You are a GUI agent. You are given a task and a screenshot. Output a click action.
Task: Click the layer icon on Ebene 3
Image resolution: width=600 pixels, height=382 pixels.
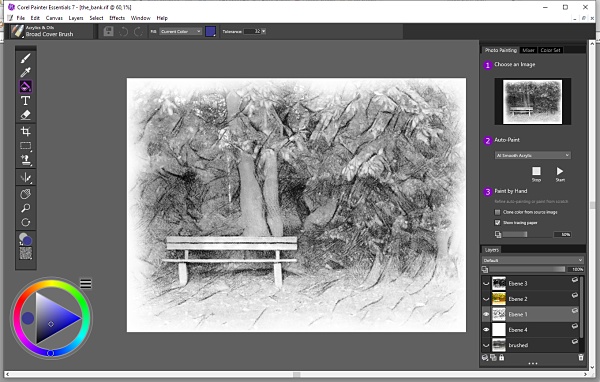pyautogui.click(x=575, y=280)
